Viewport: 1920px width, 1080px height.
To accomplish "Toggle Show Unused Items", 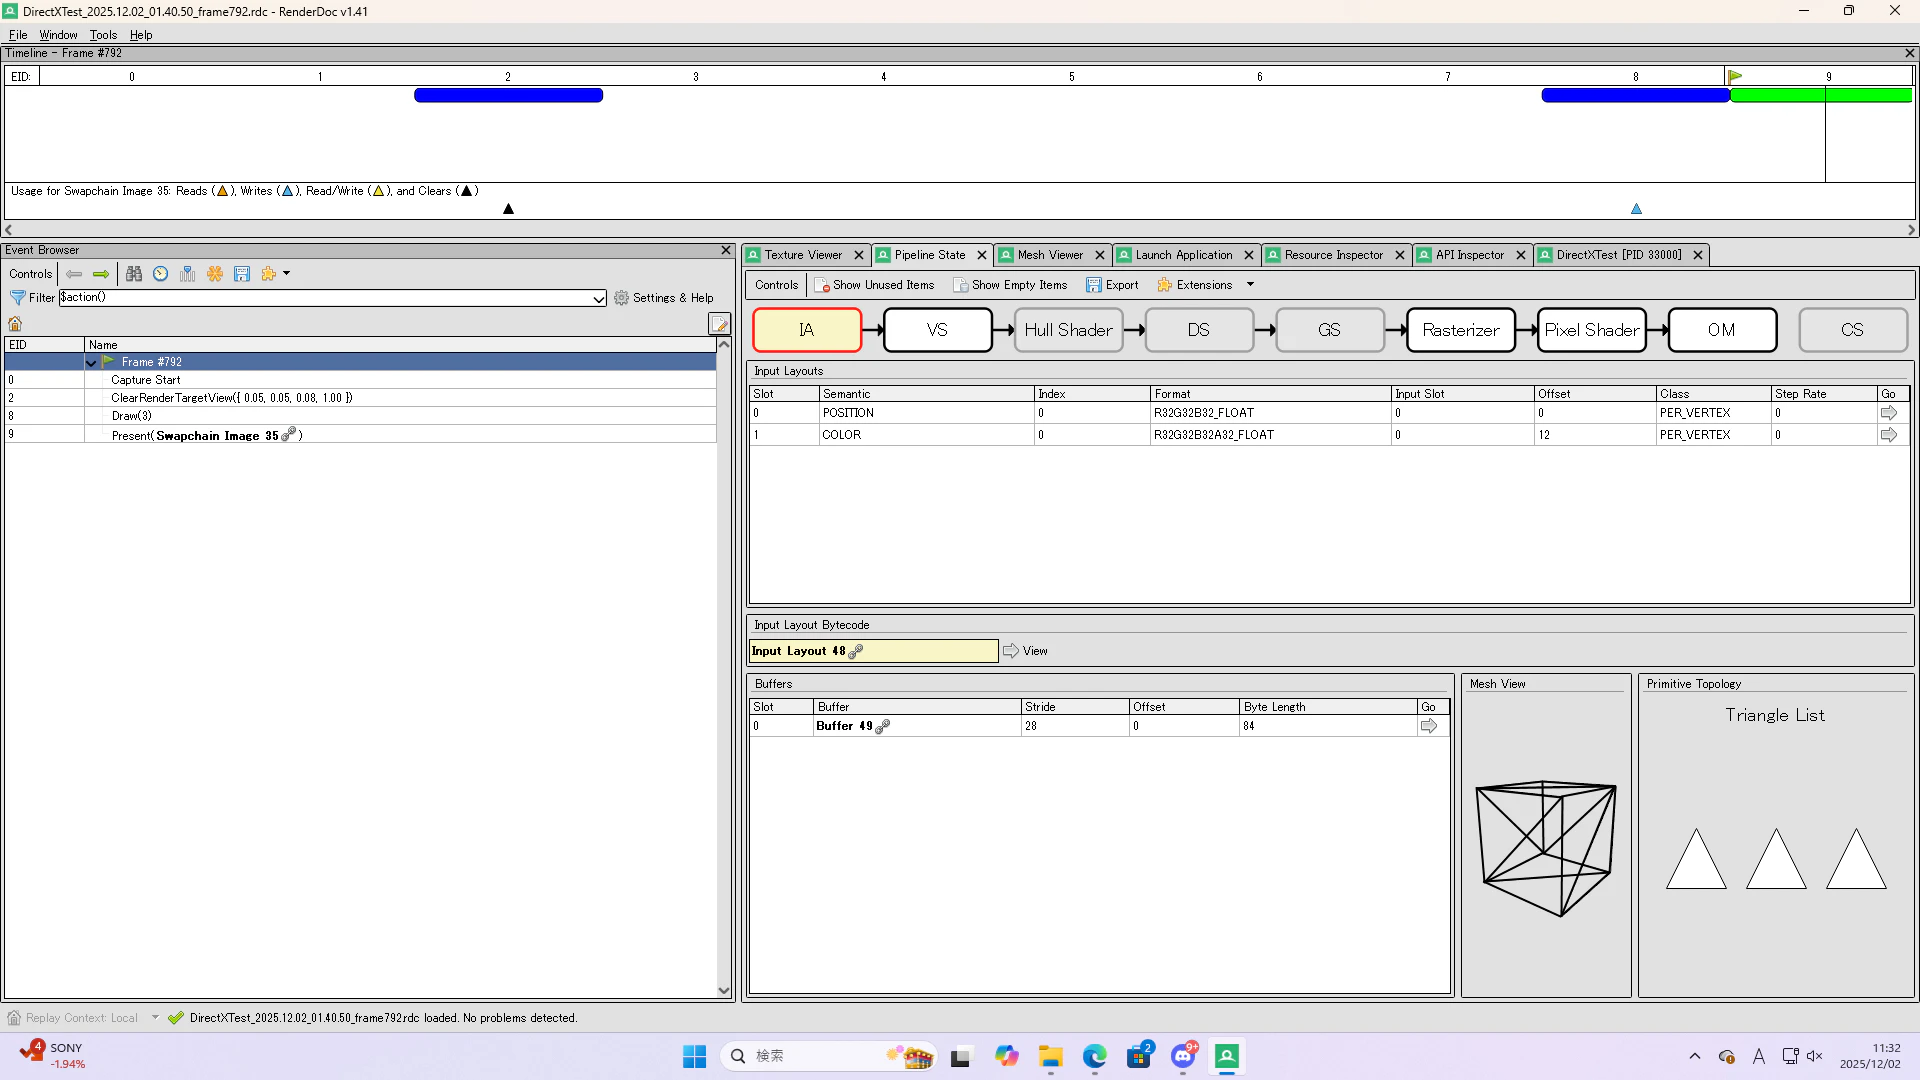I will (x=874, y=285).
